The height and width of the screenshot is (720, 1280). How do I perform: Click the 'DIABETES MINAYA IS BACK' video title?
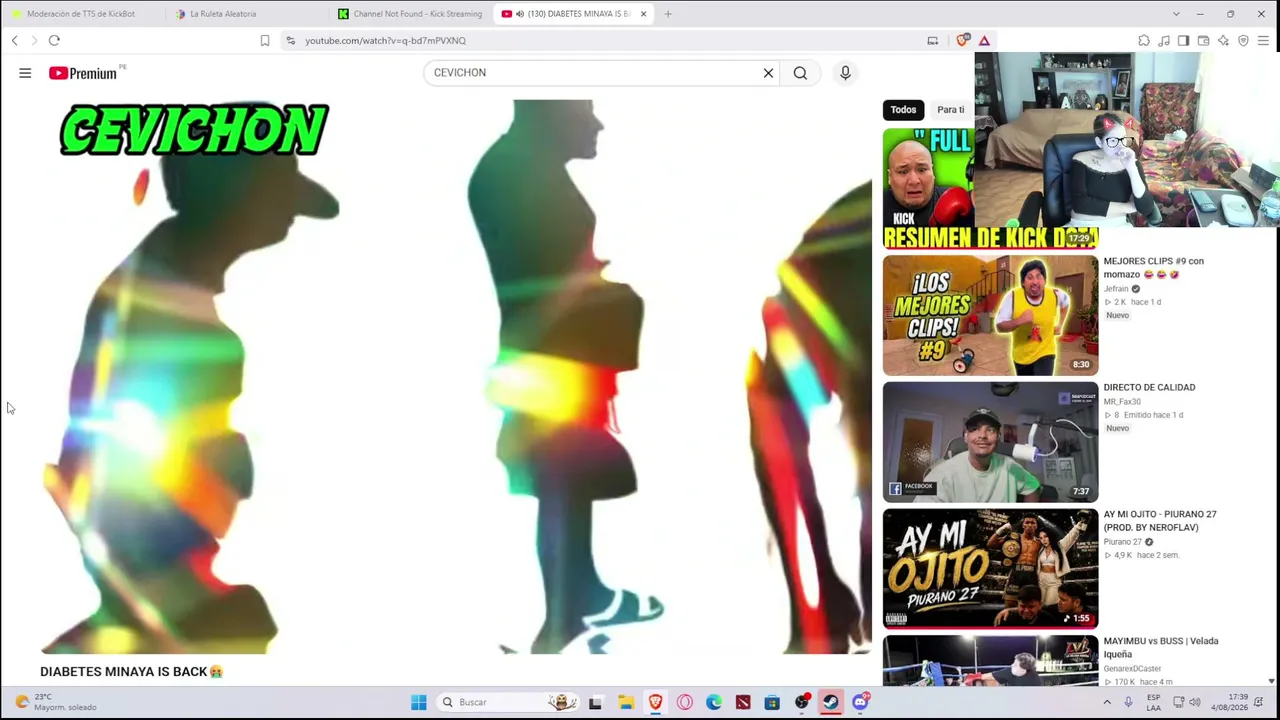click(x=131, y=672)
